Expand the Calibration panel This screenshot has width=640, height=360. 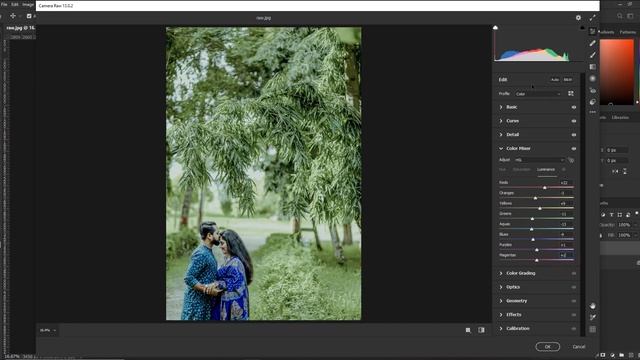click(501, 329)
